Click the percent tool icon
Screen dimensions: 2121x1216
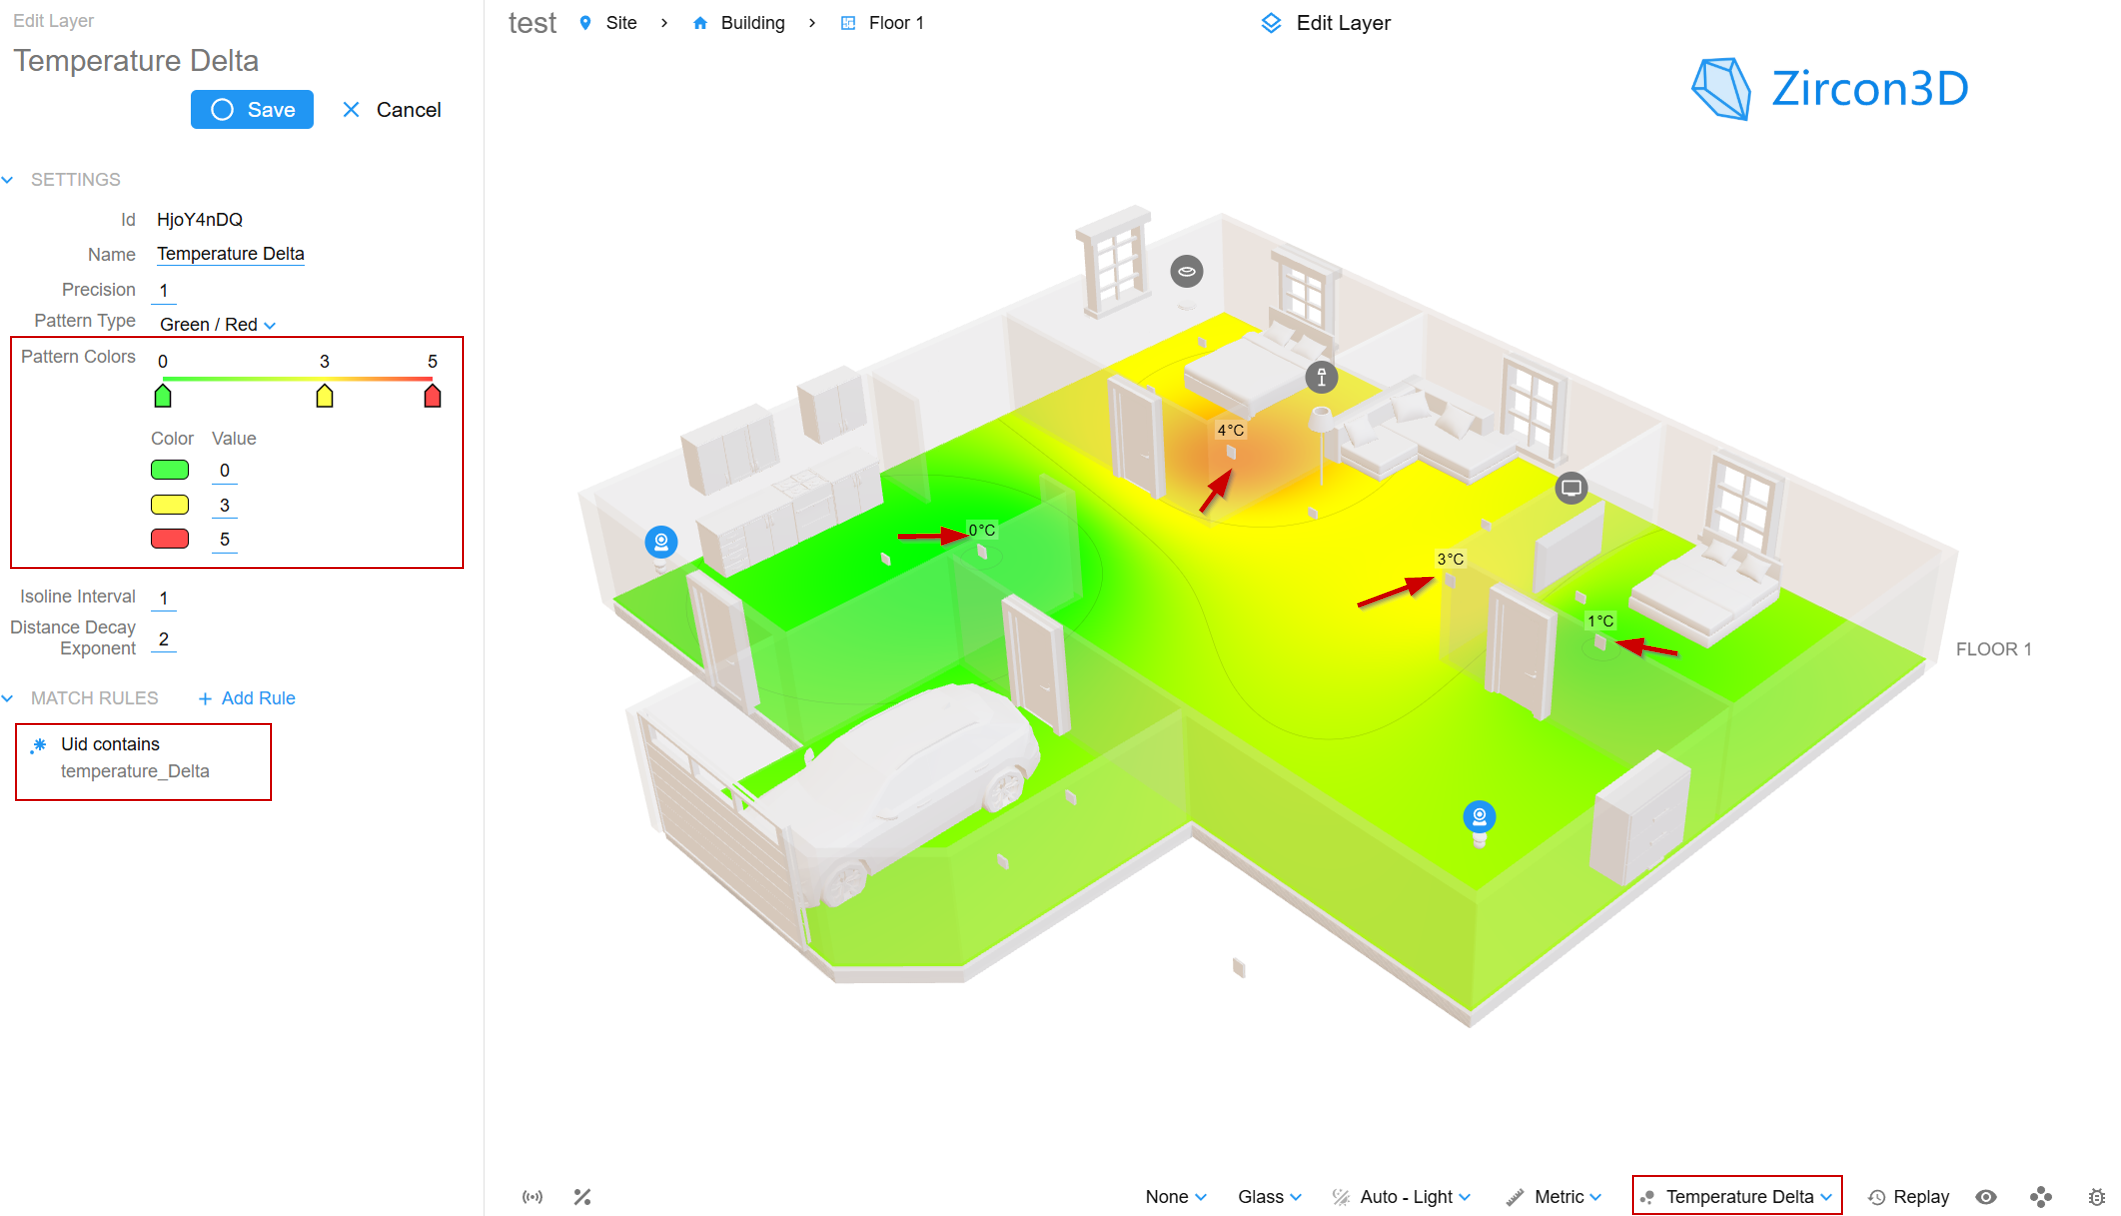click(582, 1197)
